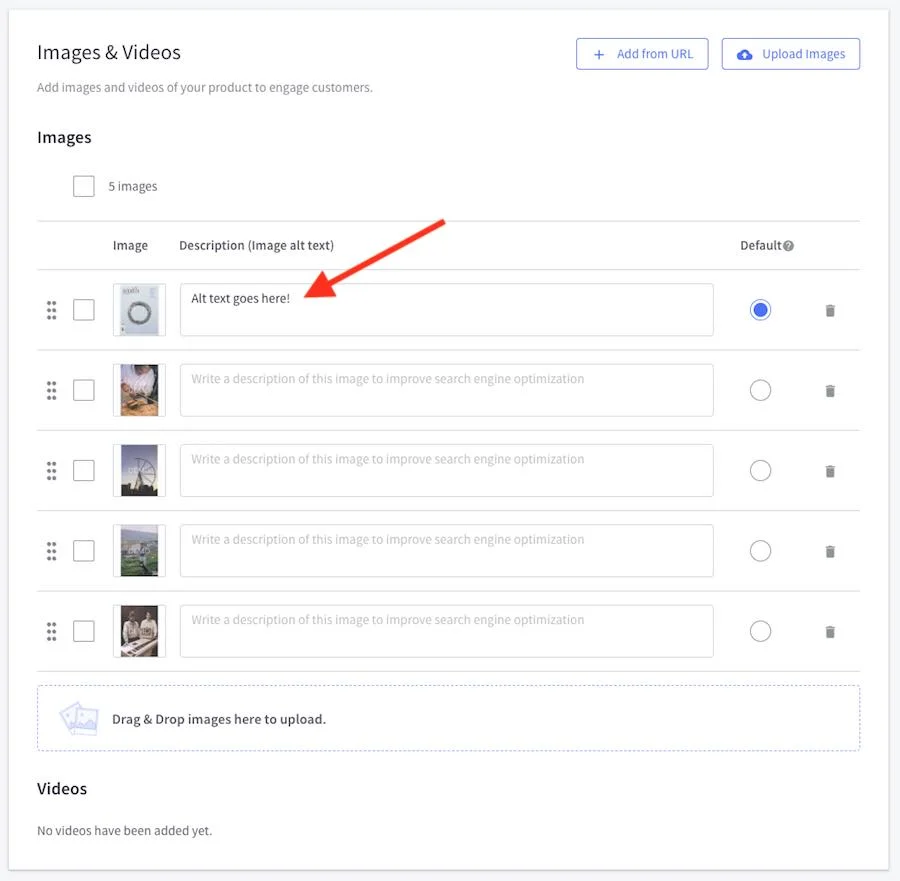Open the fifth image thumbnail of two people

coord(139,631)
